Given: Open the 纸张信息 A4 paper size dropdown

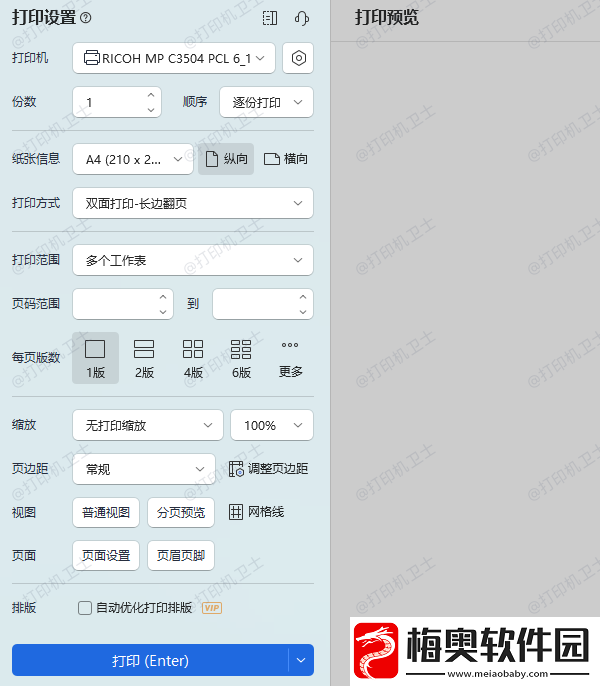Looking at the screenshot, I should pyautogui.click(x=133, y=159).
